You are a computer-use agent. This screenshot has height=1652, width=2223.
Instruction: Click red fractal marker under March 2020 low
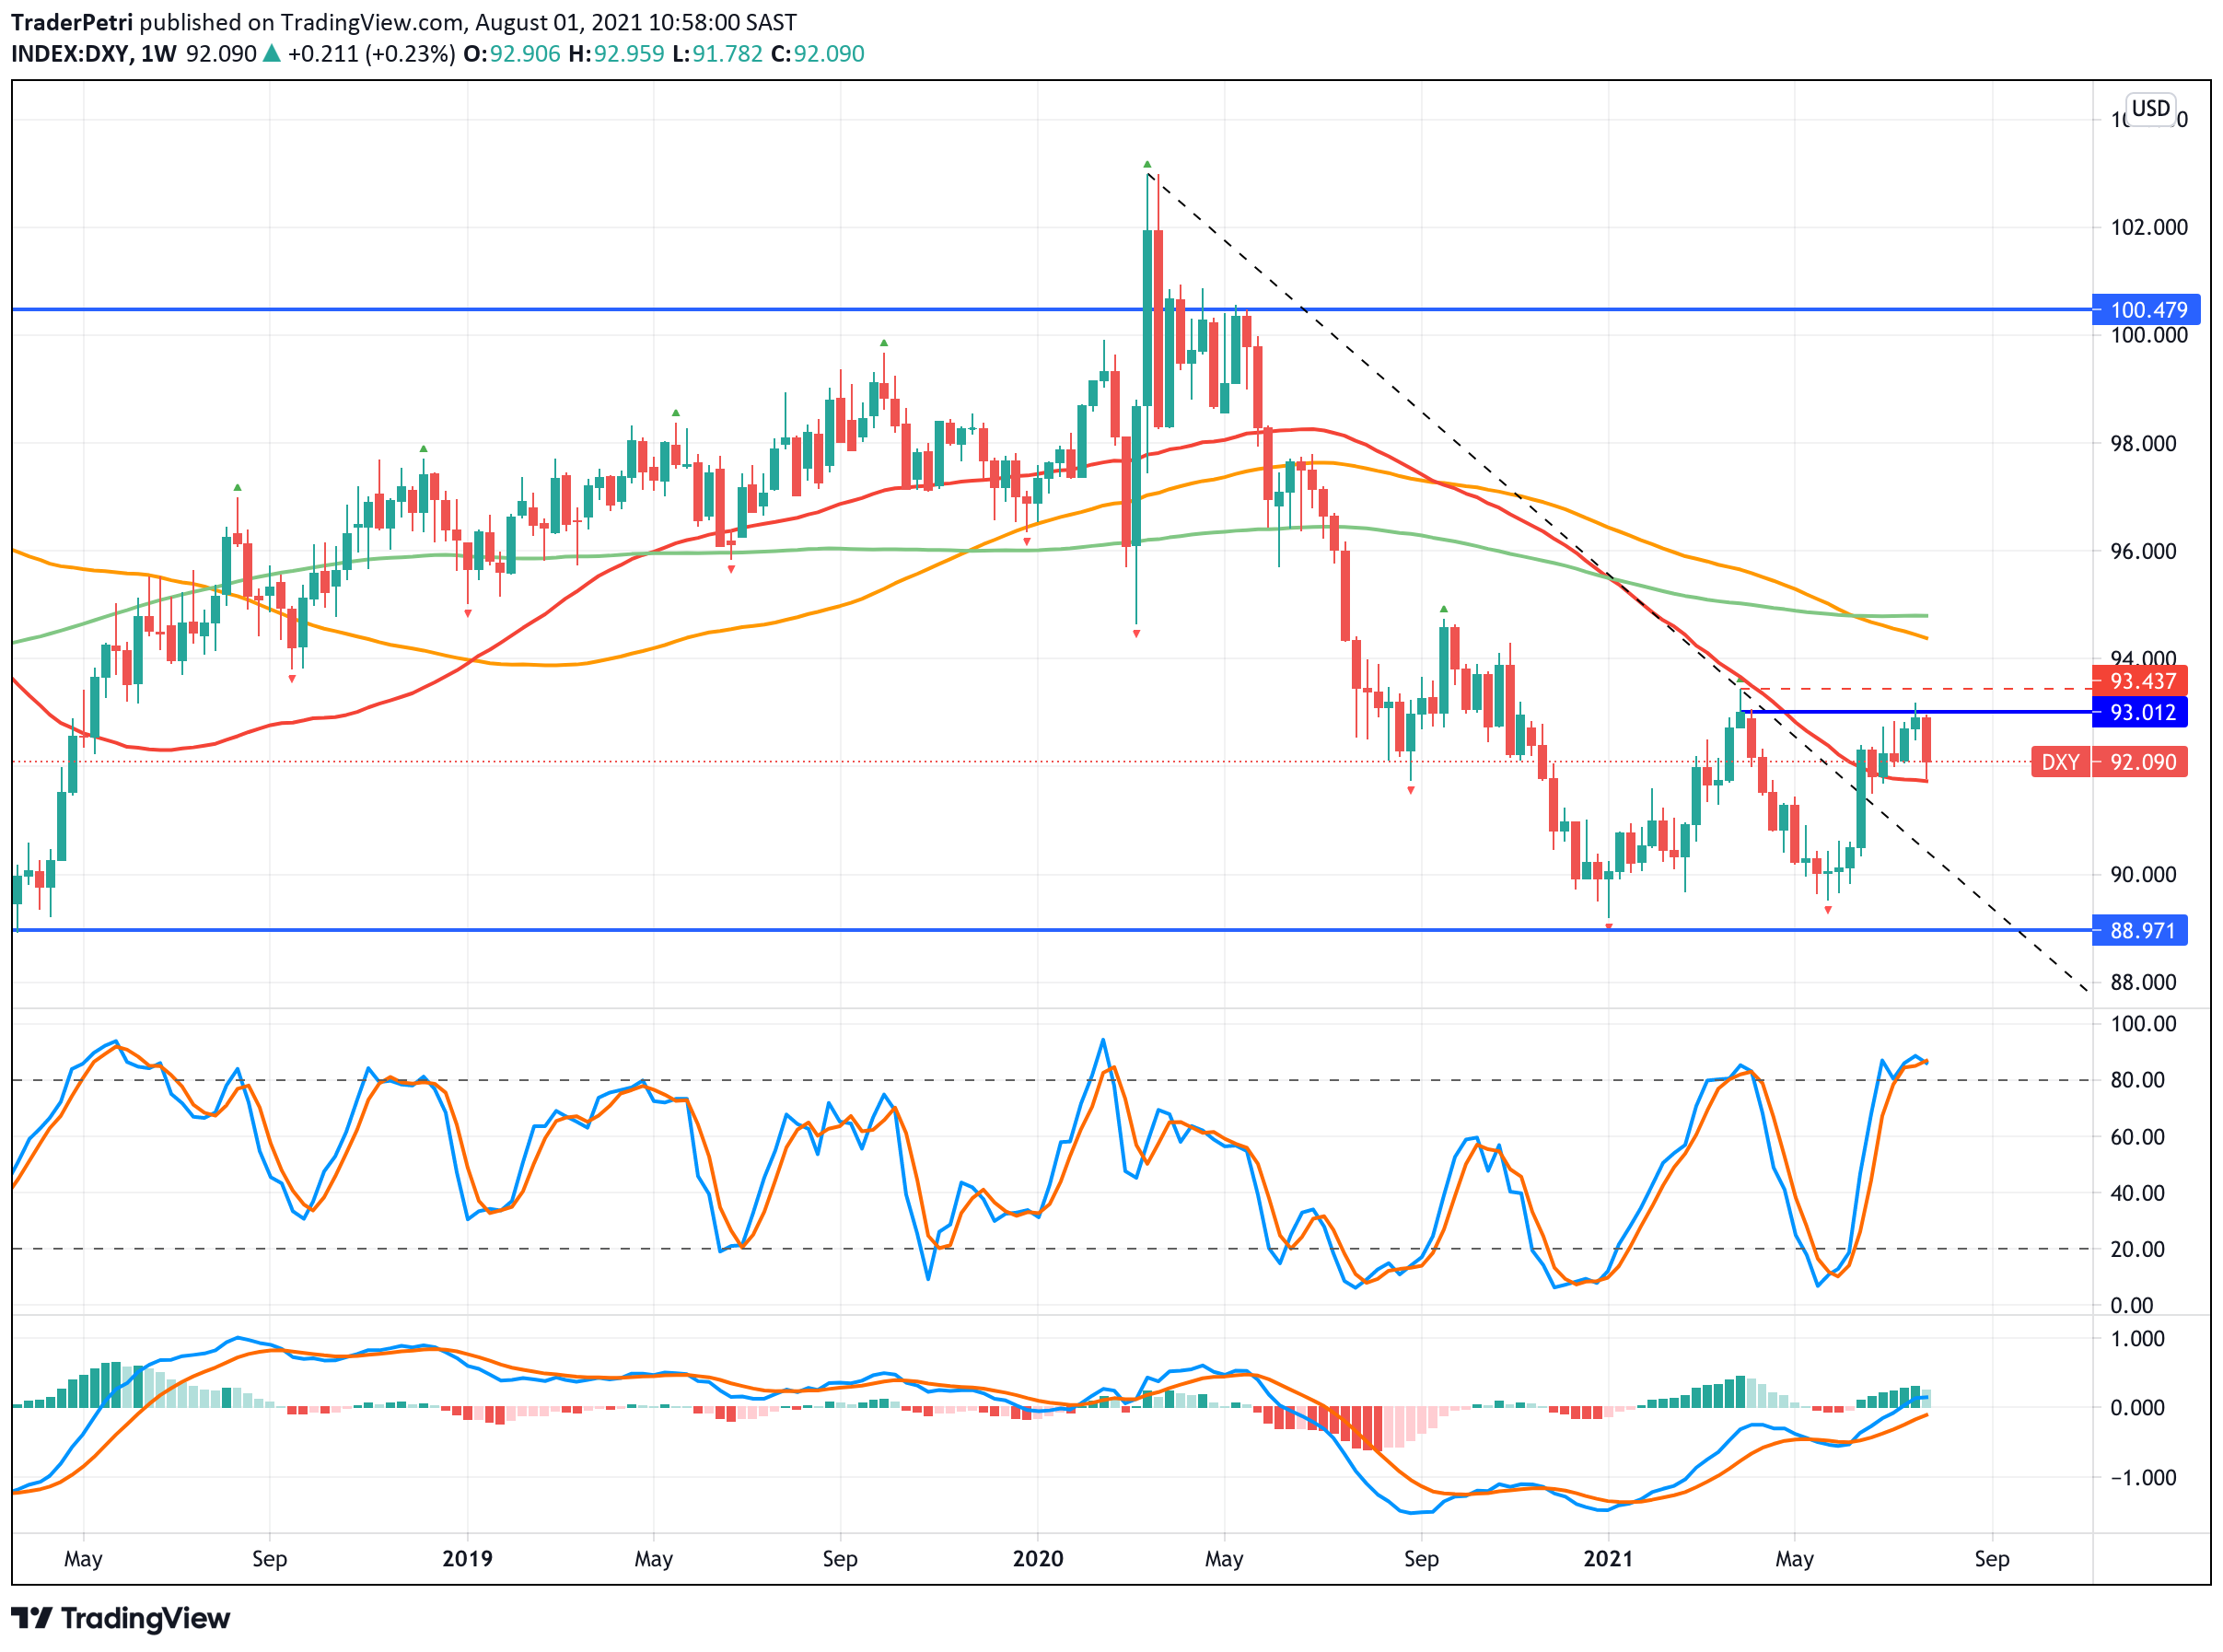coord(1136,634)
